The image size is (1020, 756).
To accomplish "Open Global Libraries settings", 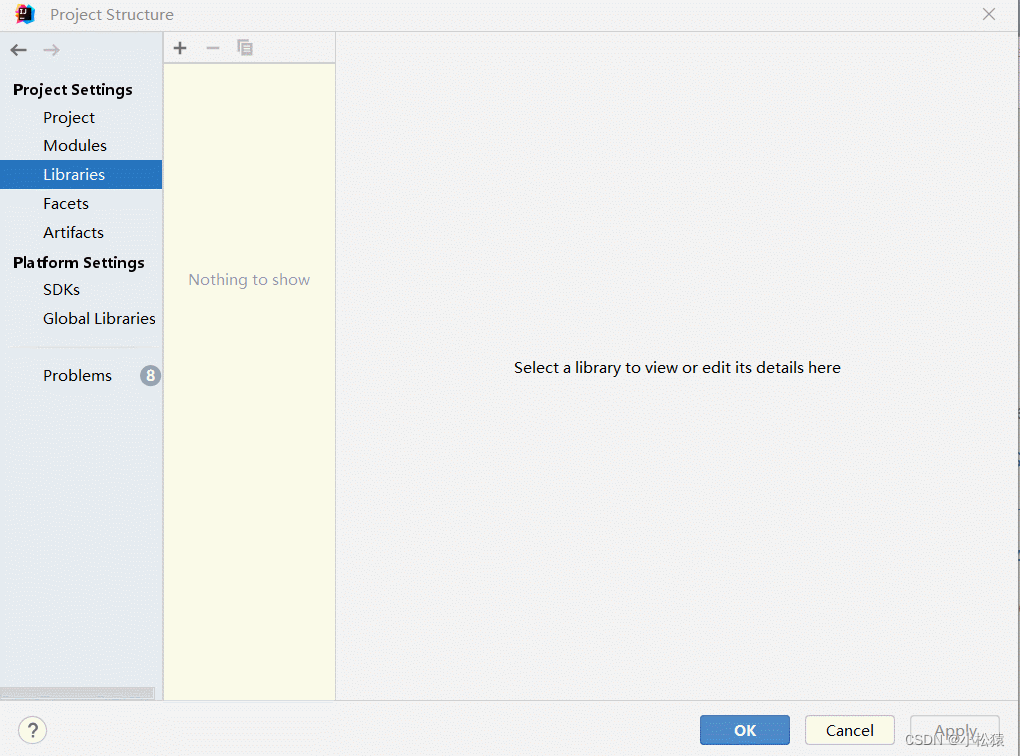I will click(100, 319).
